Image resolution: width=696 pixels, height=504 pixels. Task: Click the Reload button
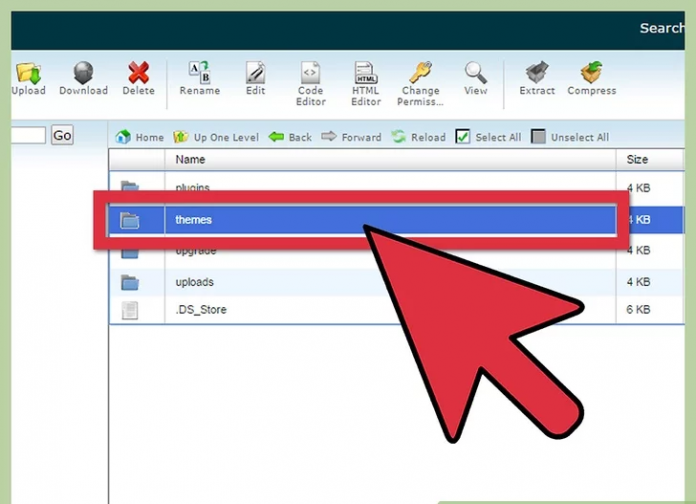[x=418, y=137]
